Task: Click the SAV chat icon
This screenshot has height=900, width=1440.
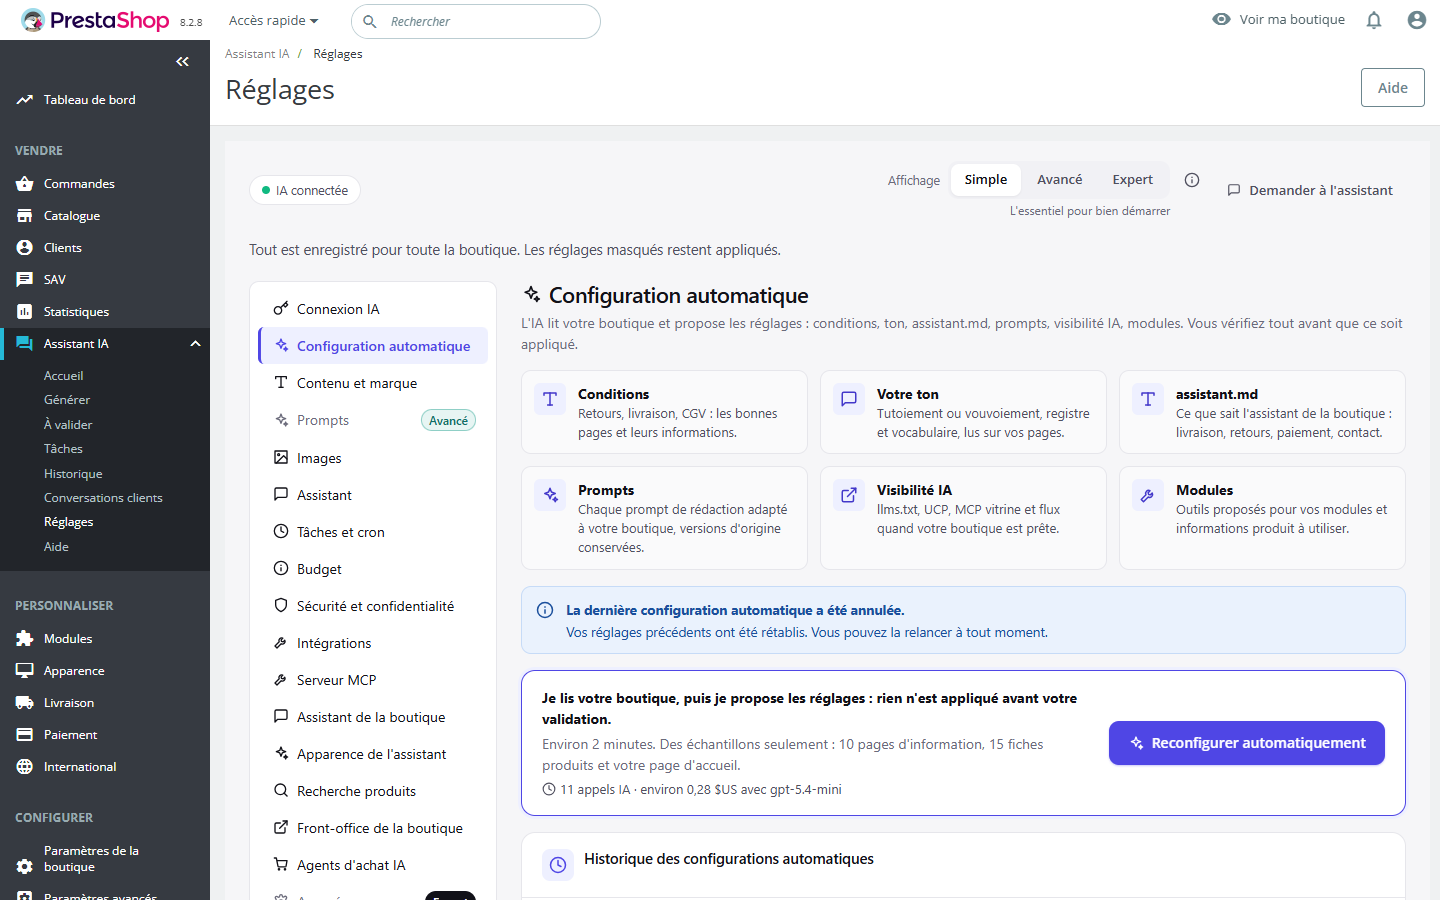Action: coord(25,280)
